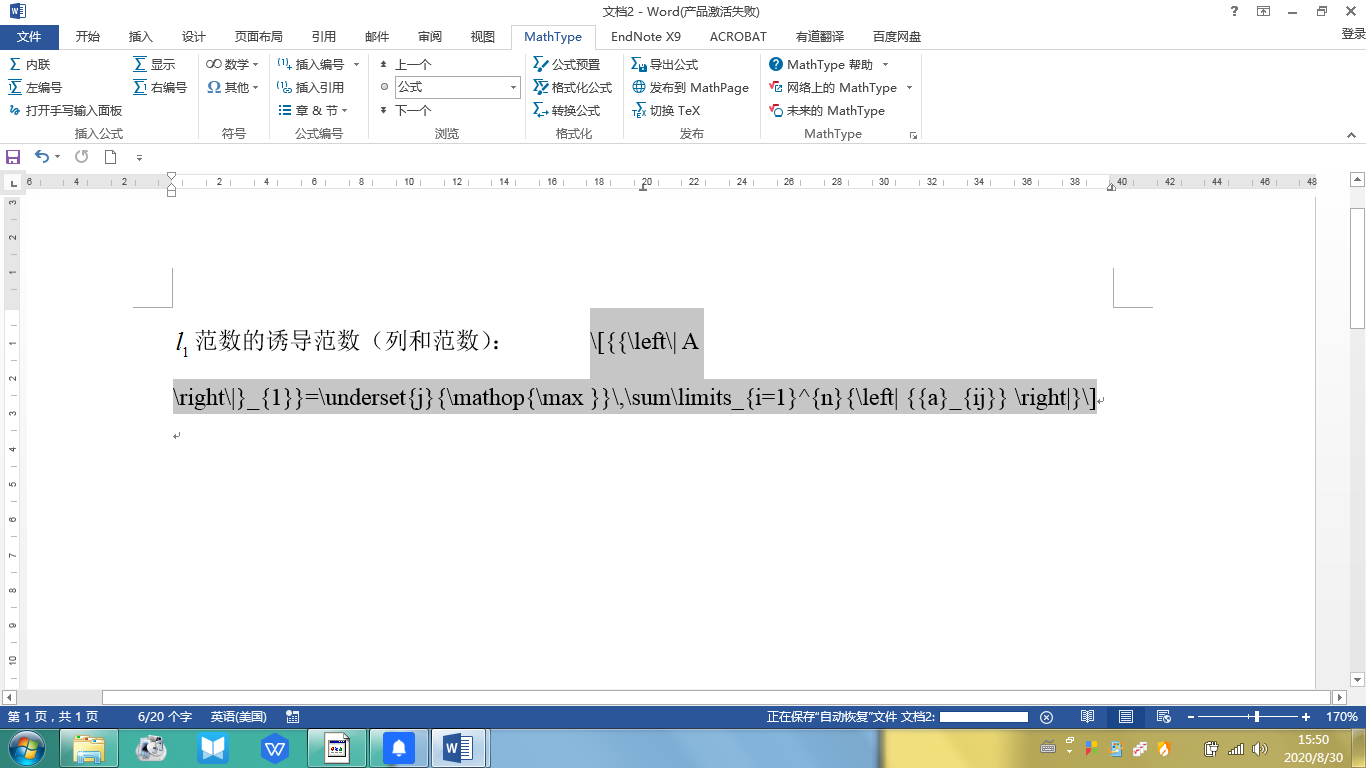Insert a left-numbered equation 左编号
Image resolution: width=1366 pixels, height=768 pixels.
click(x=35, y=87)
